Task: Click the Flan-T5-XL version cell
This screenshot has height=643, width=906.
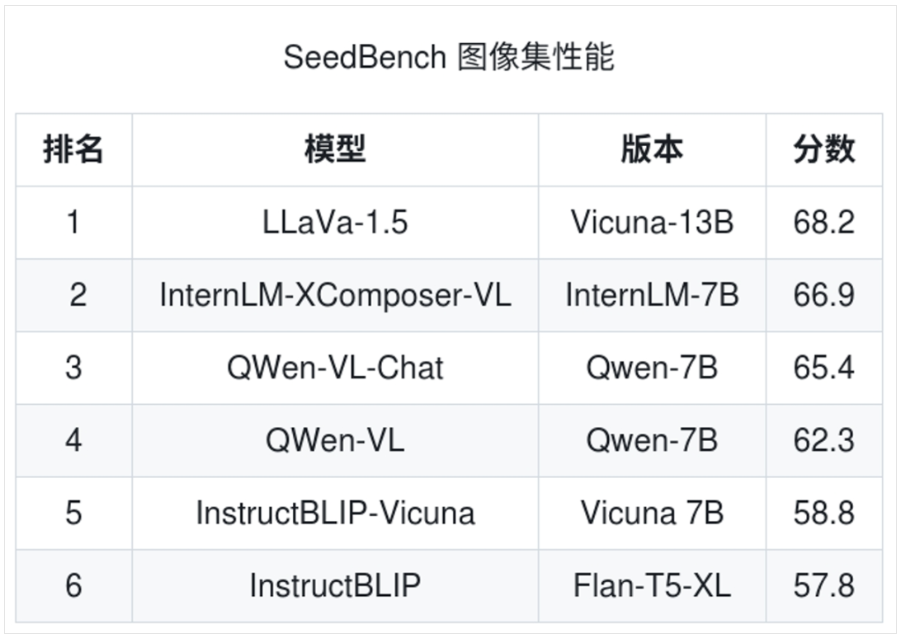Action: point(652,585)
